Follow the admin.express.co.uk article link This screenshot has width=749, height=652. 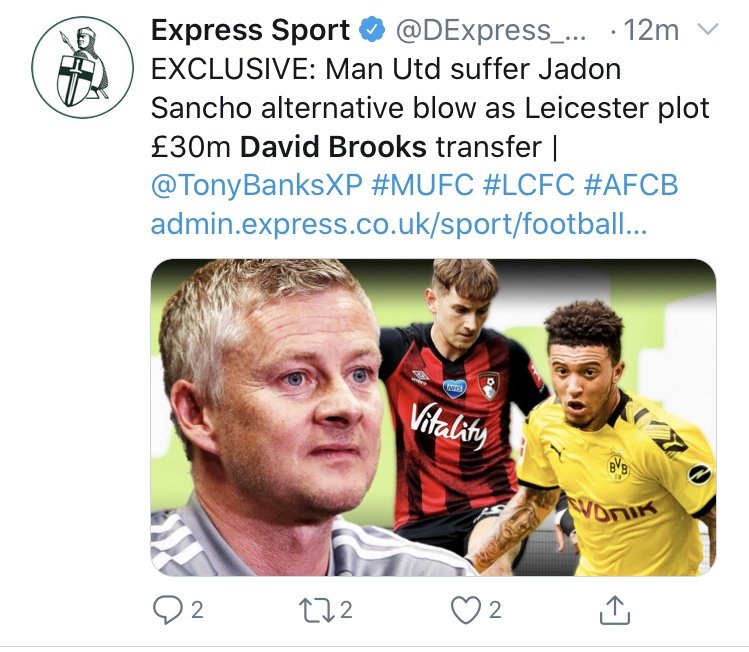point(399,224)
